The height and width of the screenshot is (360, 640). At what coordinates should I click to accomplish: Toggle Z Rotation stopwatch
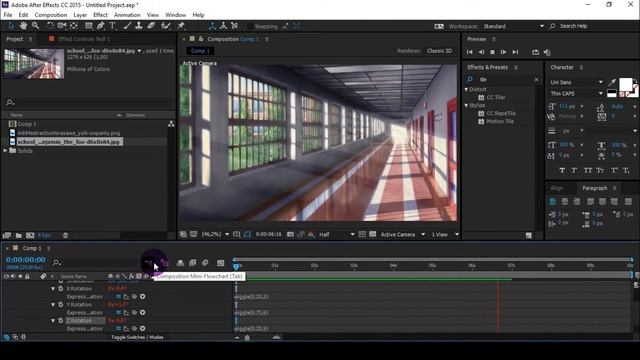coord(61,320)
